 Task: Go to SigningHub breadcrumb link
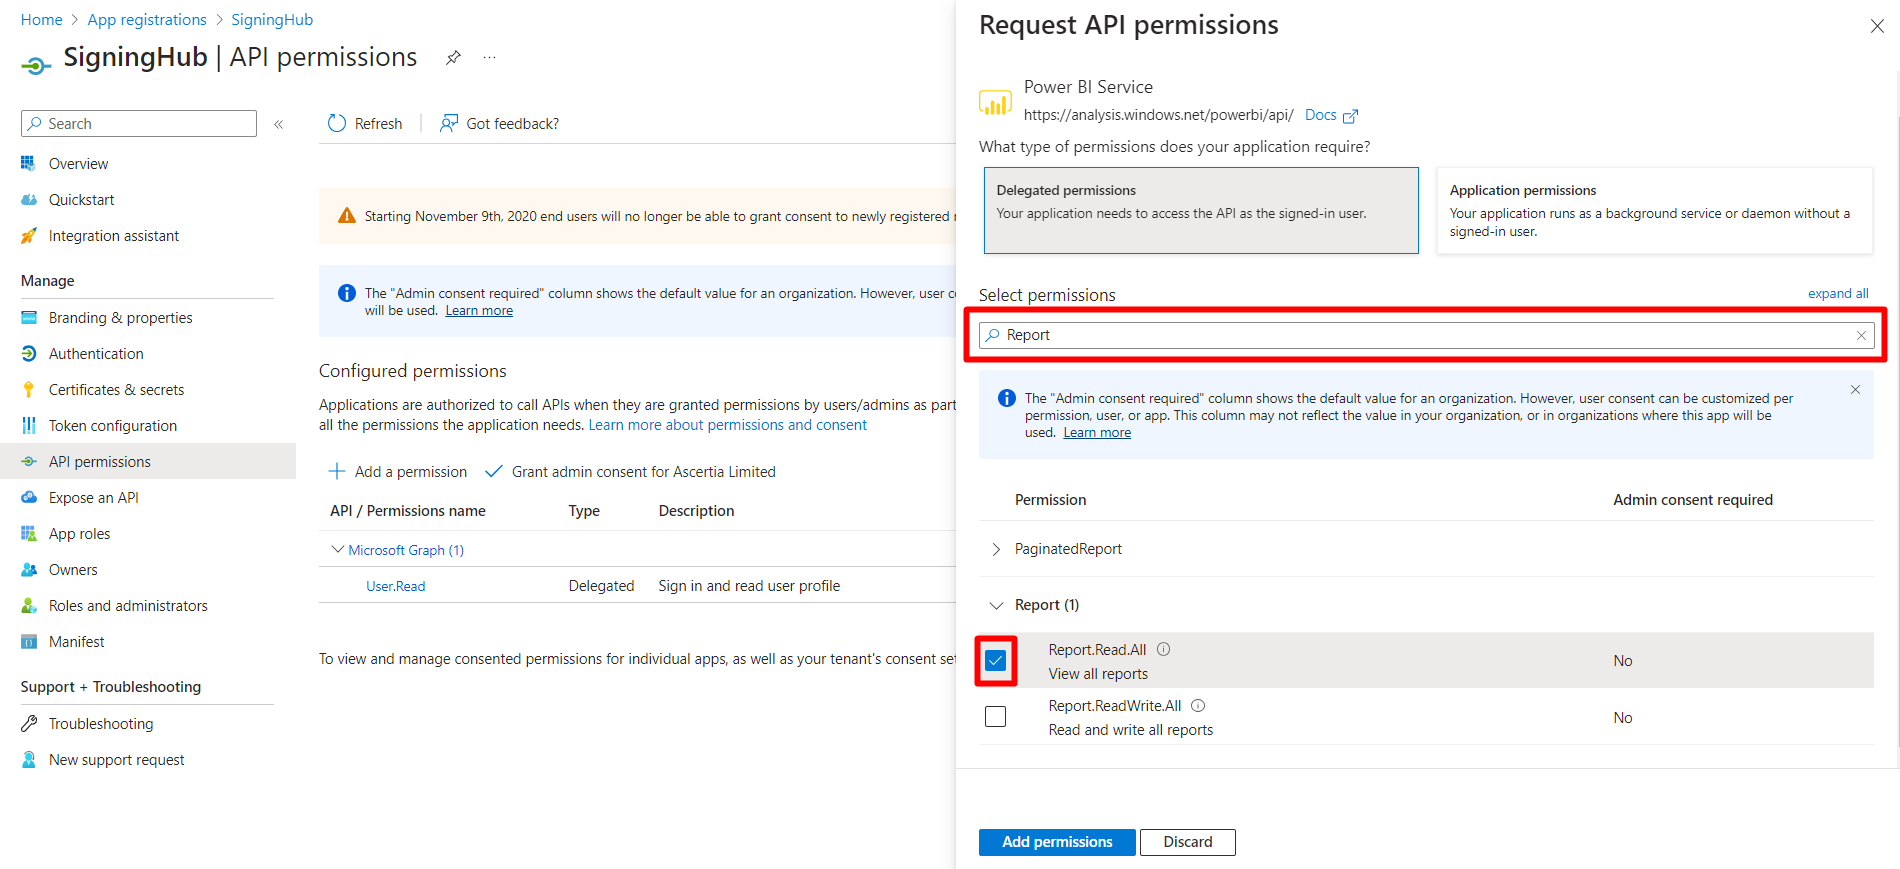[272, 20]
